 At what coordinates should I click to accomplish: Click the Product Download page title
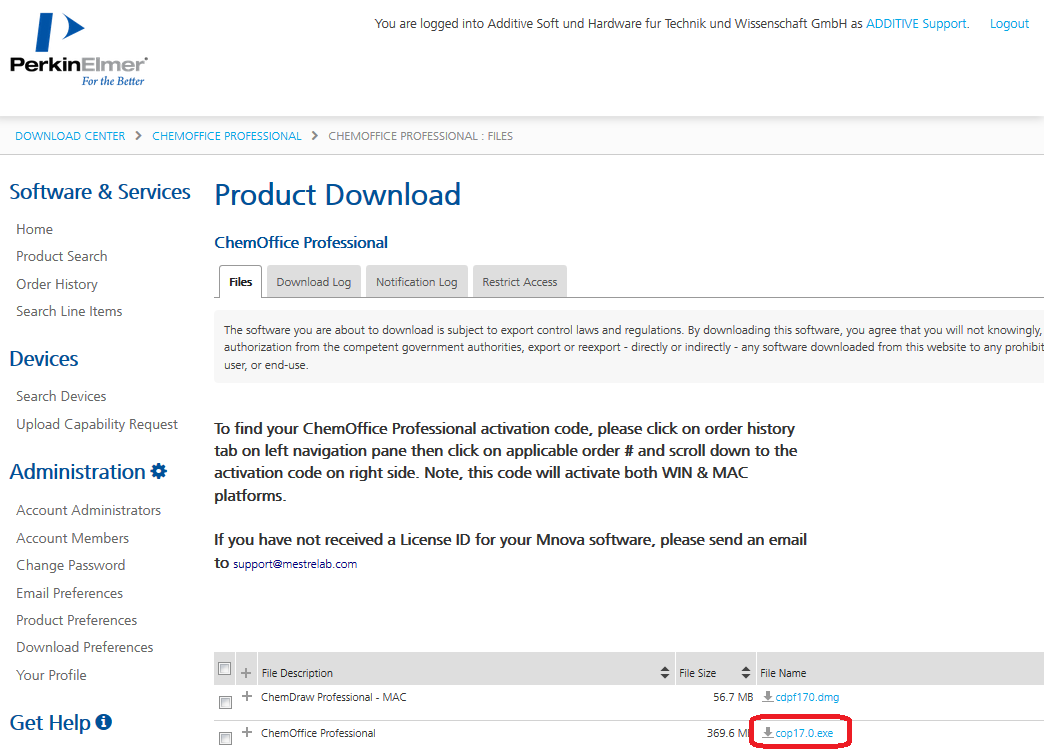[338, 195]
